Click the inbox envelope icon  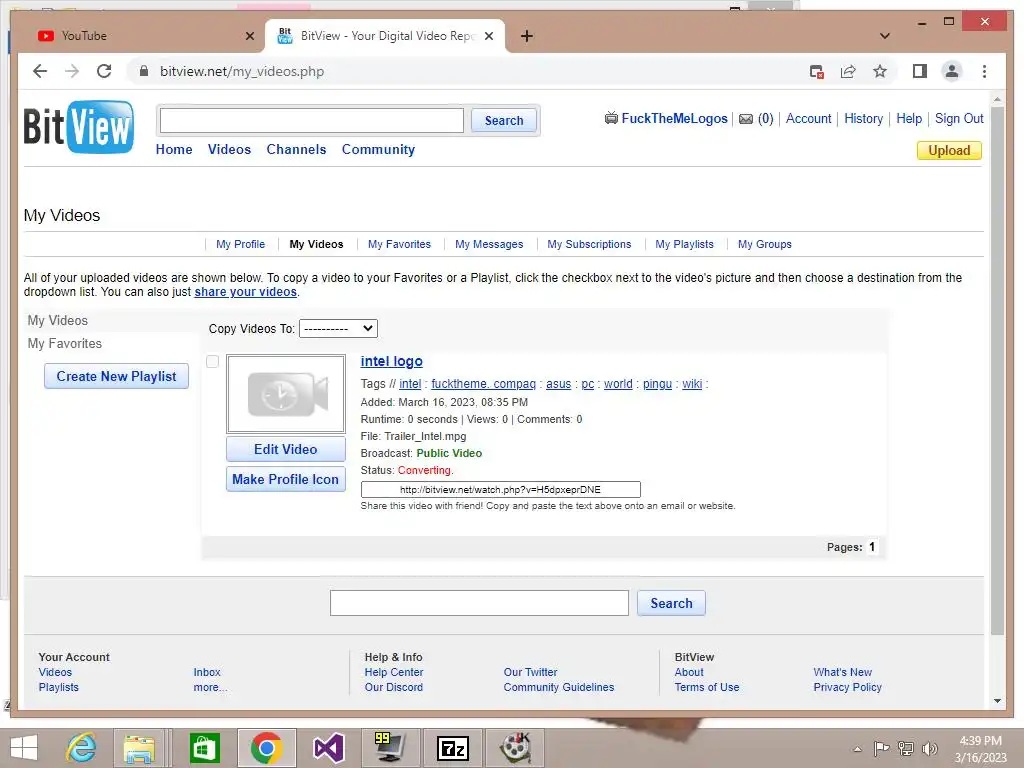[x=745, y=119]
